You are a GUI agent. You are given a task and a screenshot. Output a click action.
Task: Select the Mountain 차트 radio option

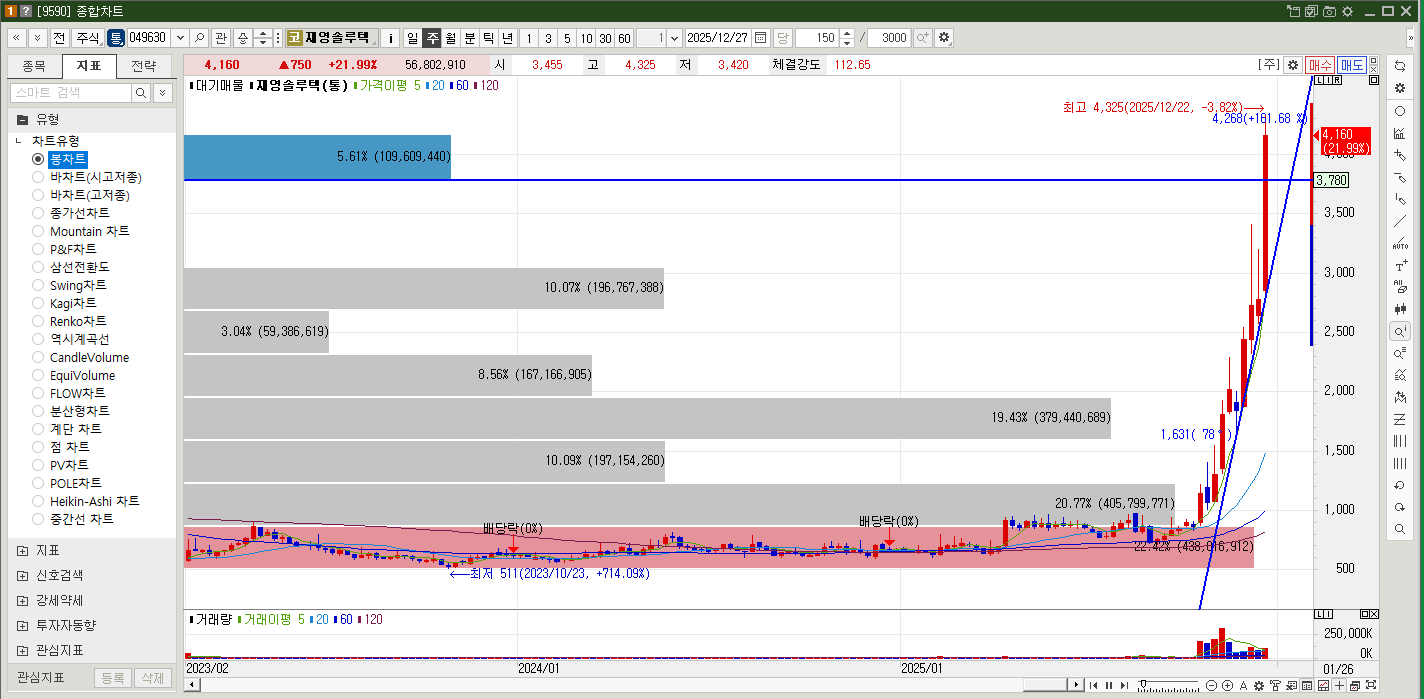point(38,231)
